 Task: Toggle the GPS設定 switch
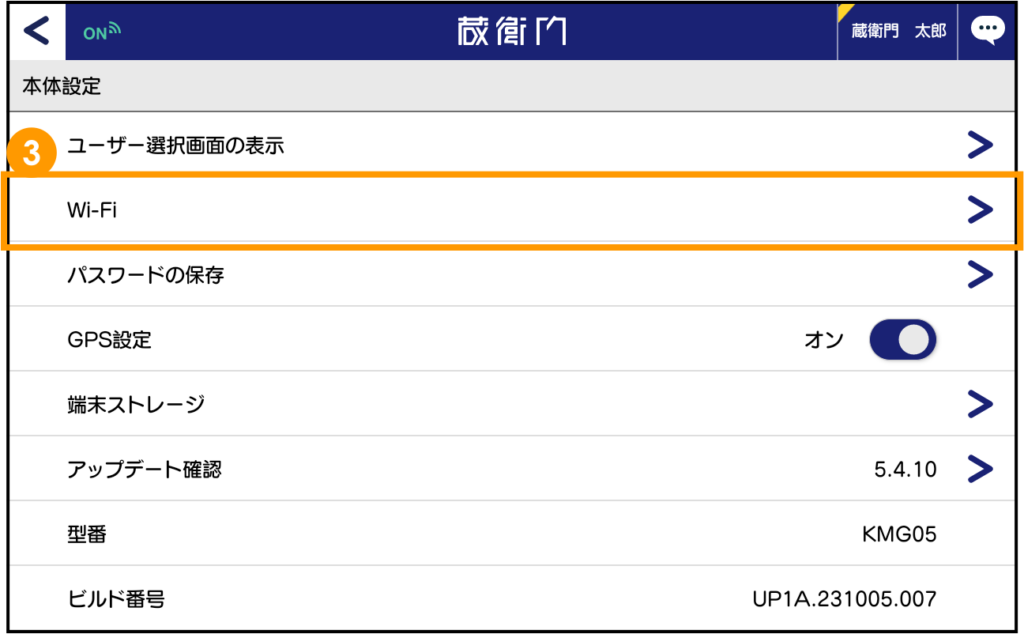coord(902,340)
